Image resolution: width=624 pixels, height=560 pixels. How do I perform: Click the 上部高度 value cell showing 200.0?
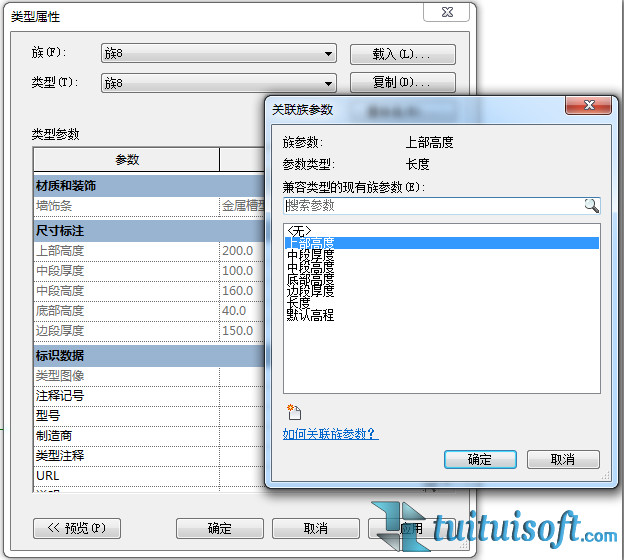[242, 251]
